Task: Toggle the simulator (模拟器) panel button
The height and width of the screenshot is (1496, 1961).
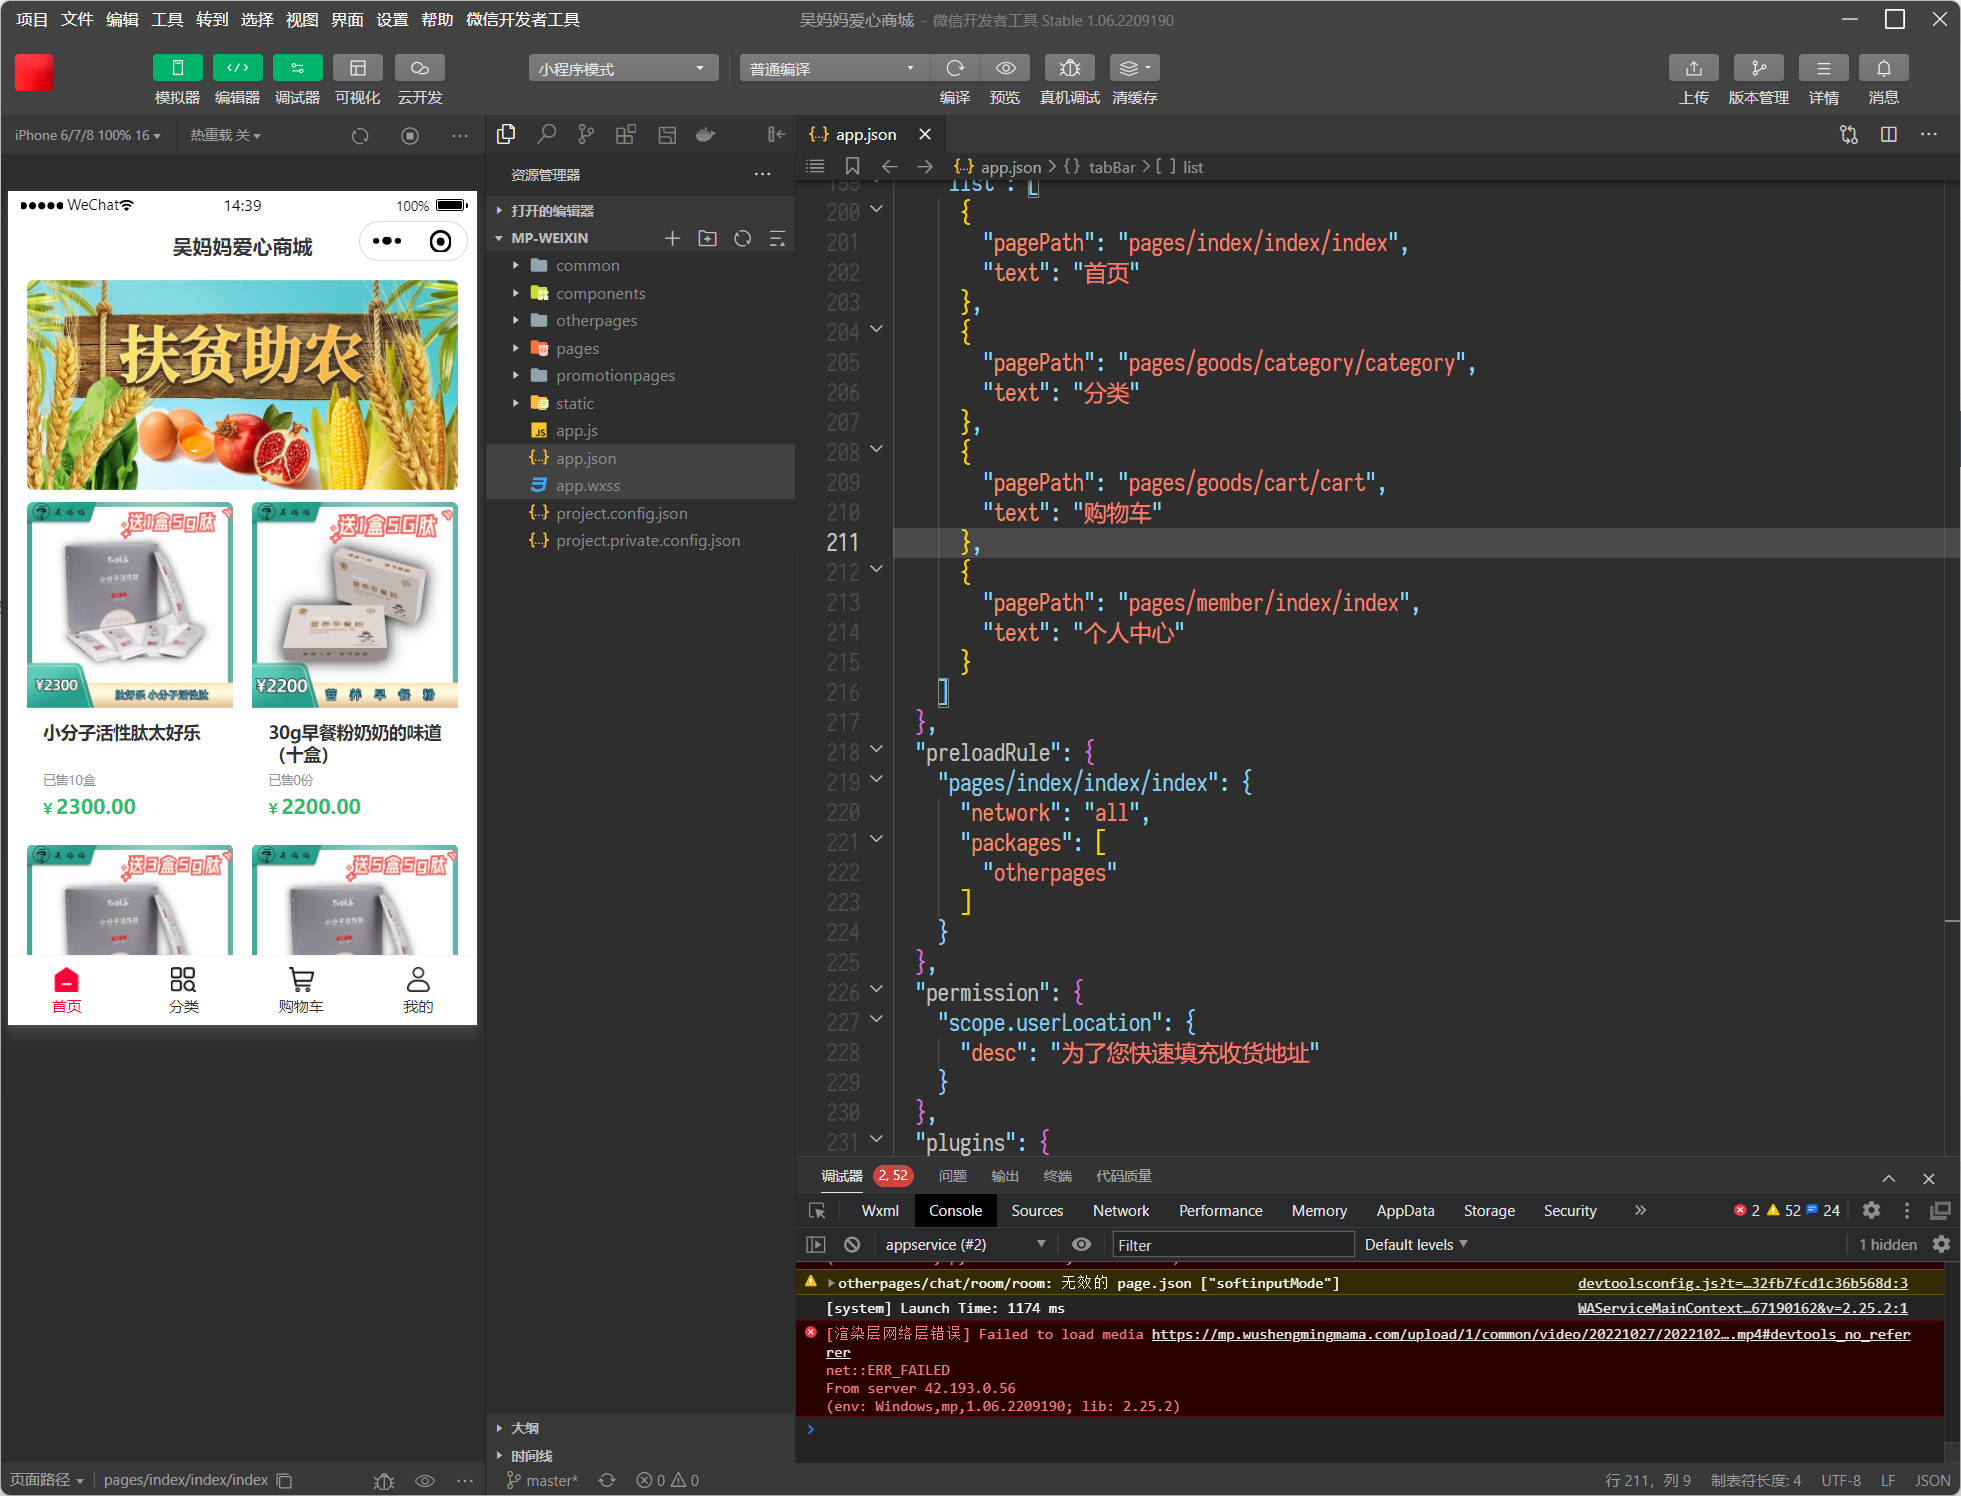Action: (177, 68)
